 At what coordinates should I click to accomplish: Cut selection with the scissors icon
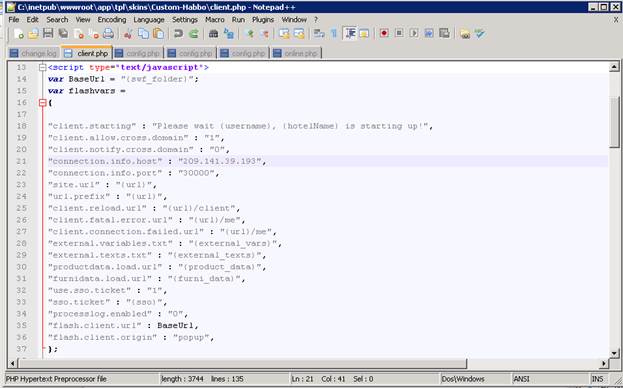click(x=128, y=34)
